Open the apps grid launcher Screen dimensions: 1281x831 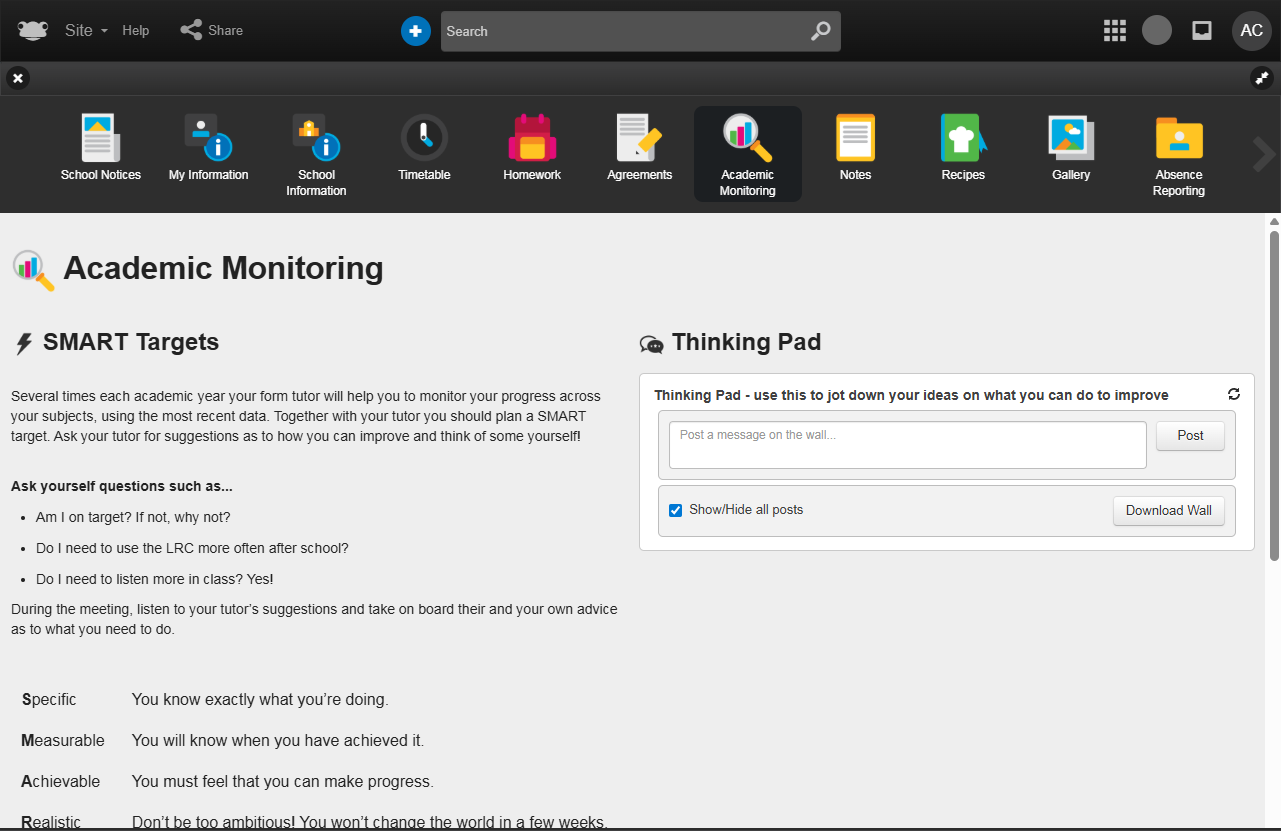(x=1114, y=31)
